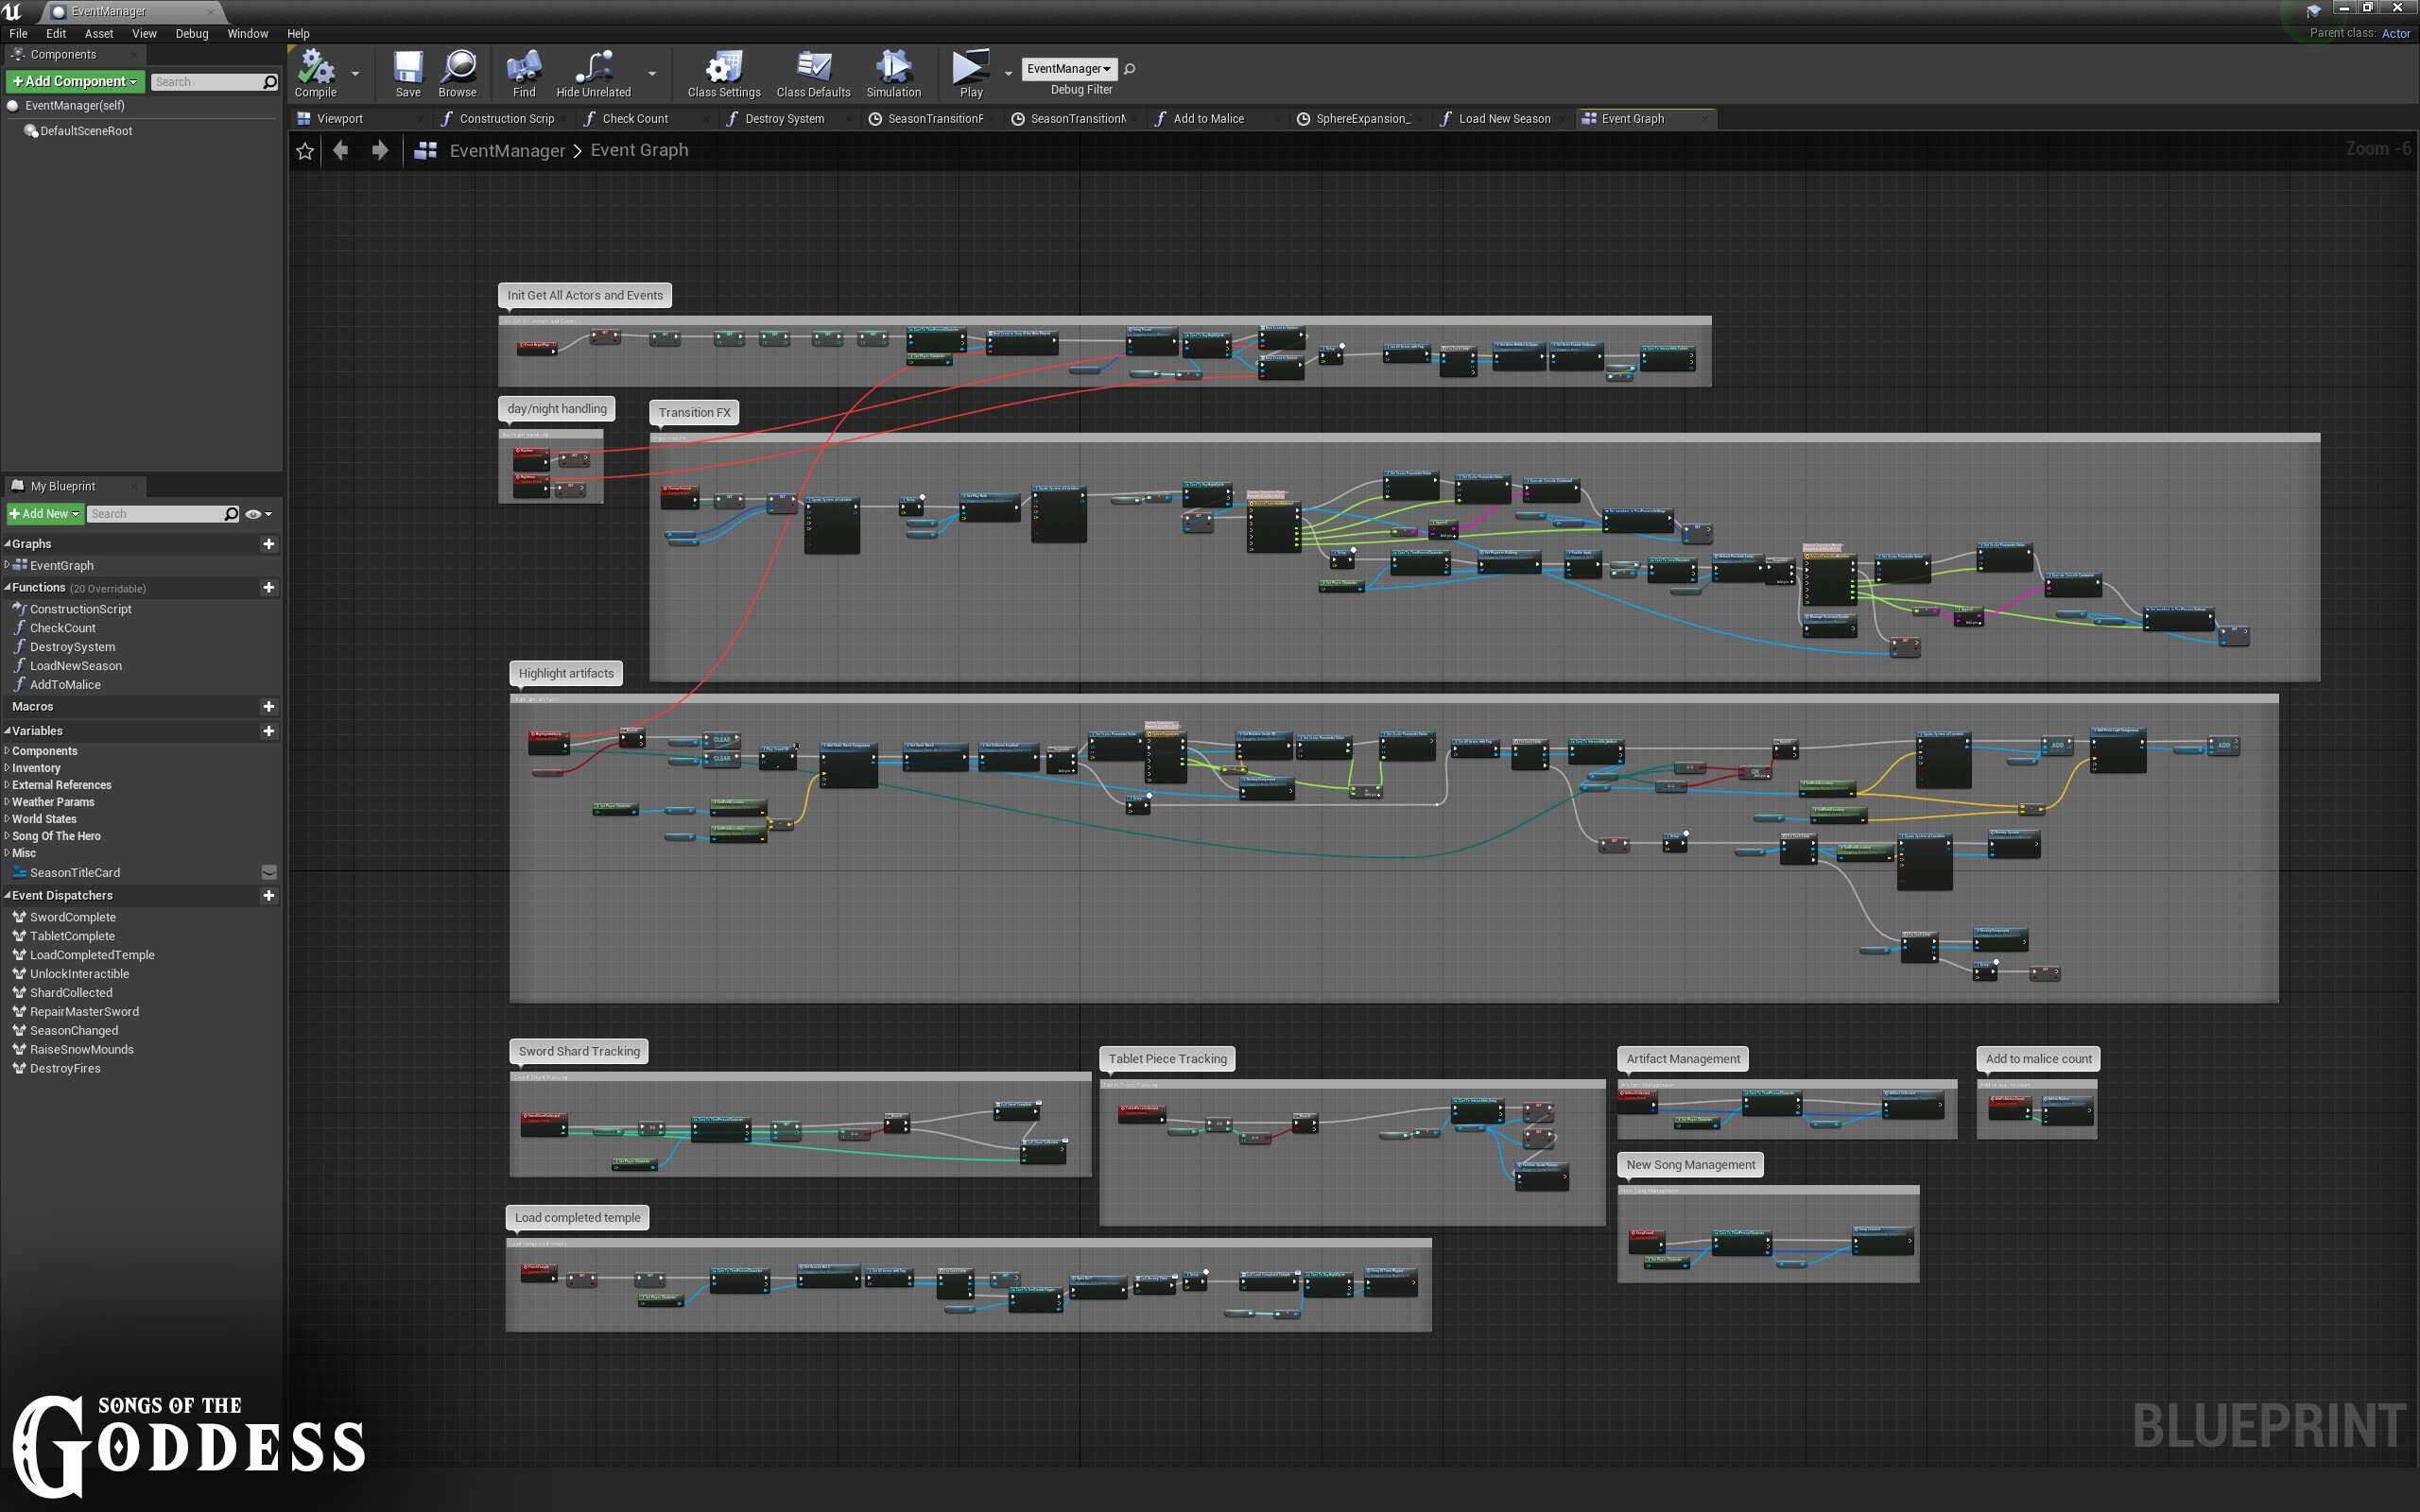This screenshot has height=1512, width=2420.
Task: Switch to the Load New Season tab
Action: tap(1503, 118)
